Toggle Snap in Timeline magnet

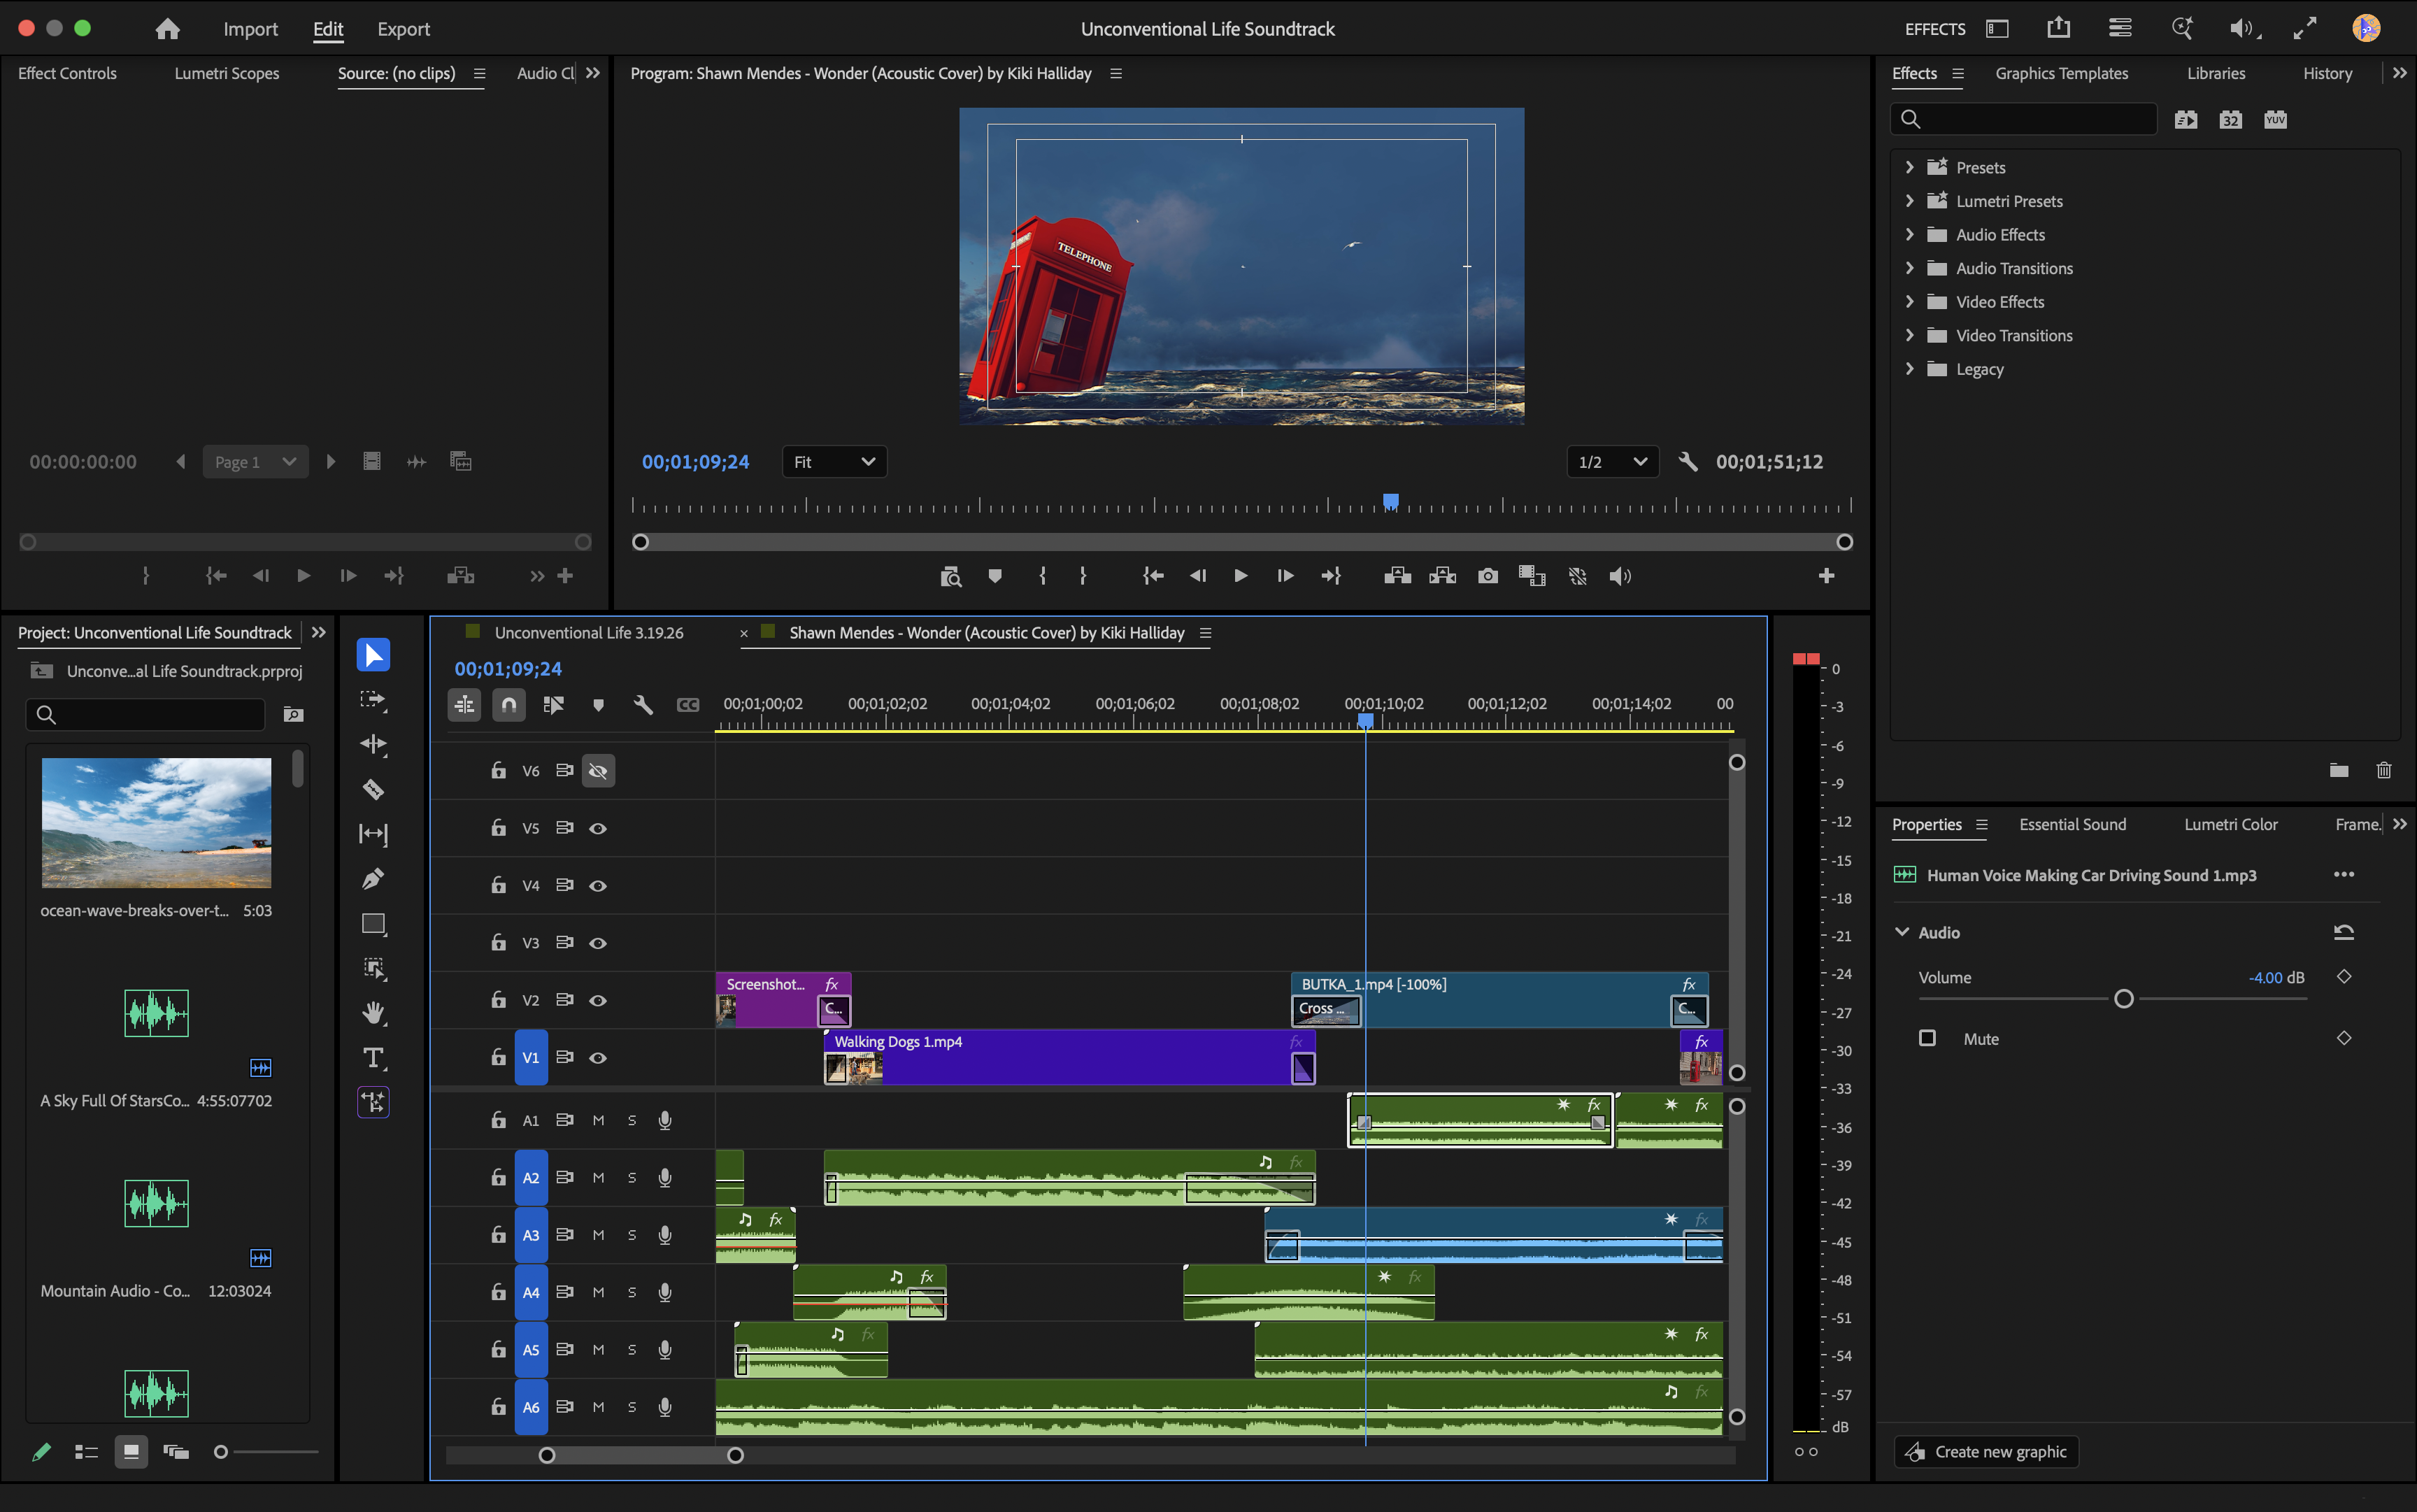[x=509, y=705]
